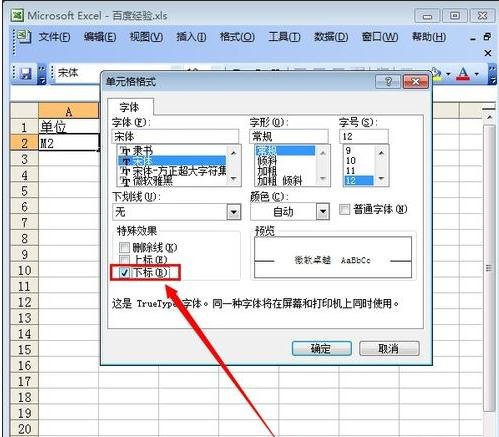Click the font style list scroll up arrow
Viewport: 499px width, 437px height.
[x=322, y=153]
